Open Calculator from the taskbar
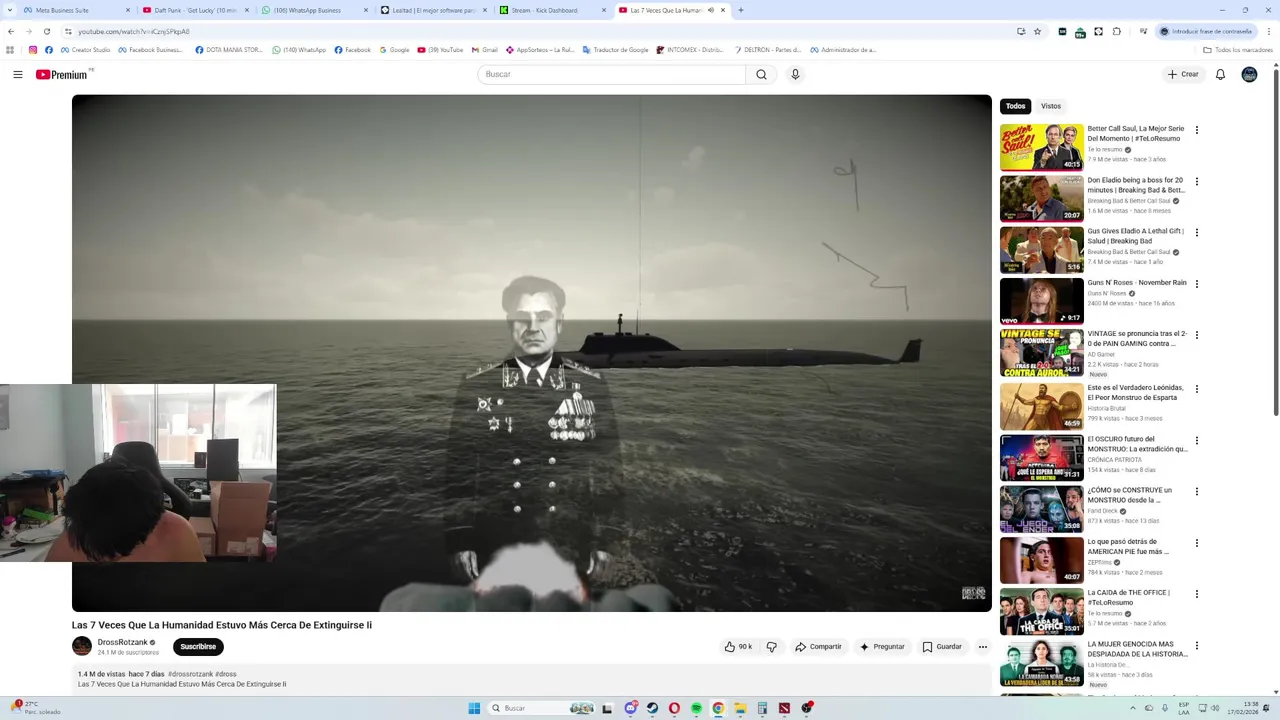Viewport: 1280px width, 720px height. pos(762,708)
